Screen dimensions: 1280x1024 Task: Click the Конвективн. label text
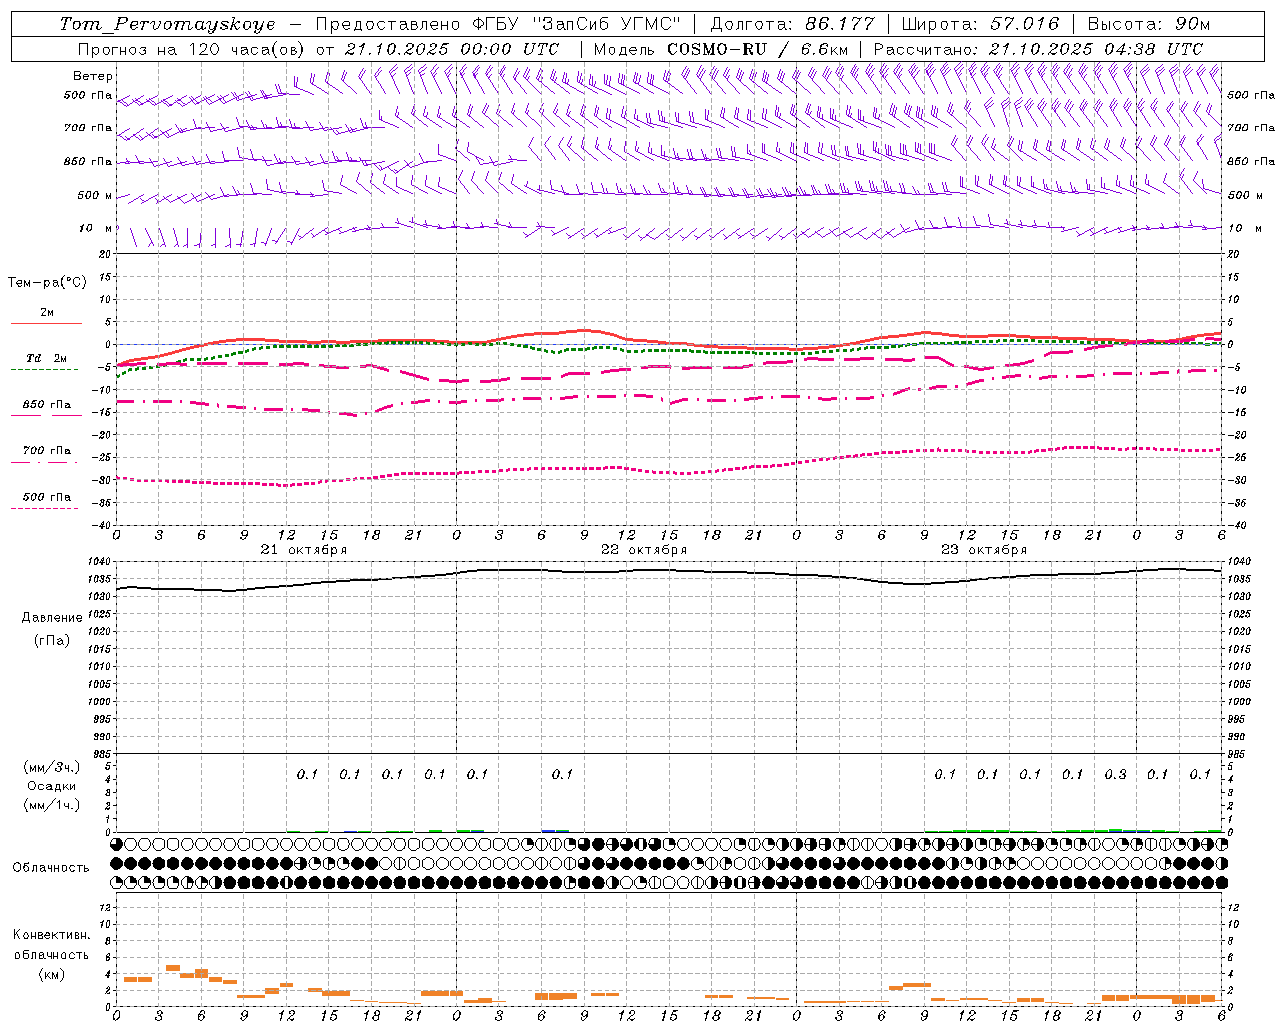(x=52, y=935)
